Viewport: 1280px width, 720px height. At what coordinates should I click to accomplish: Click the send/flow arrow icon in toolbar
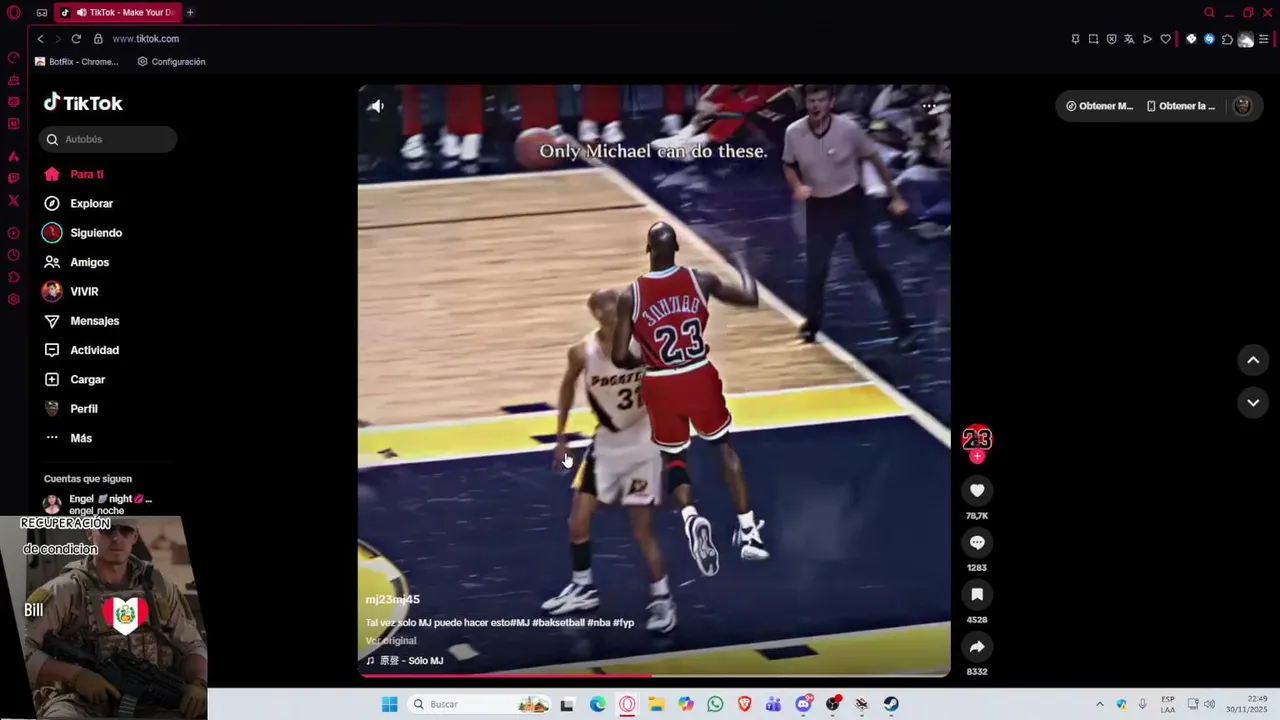click(x=1147, y=39)
